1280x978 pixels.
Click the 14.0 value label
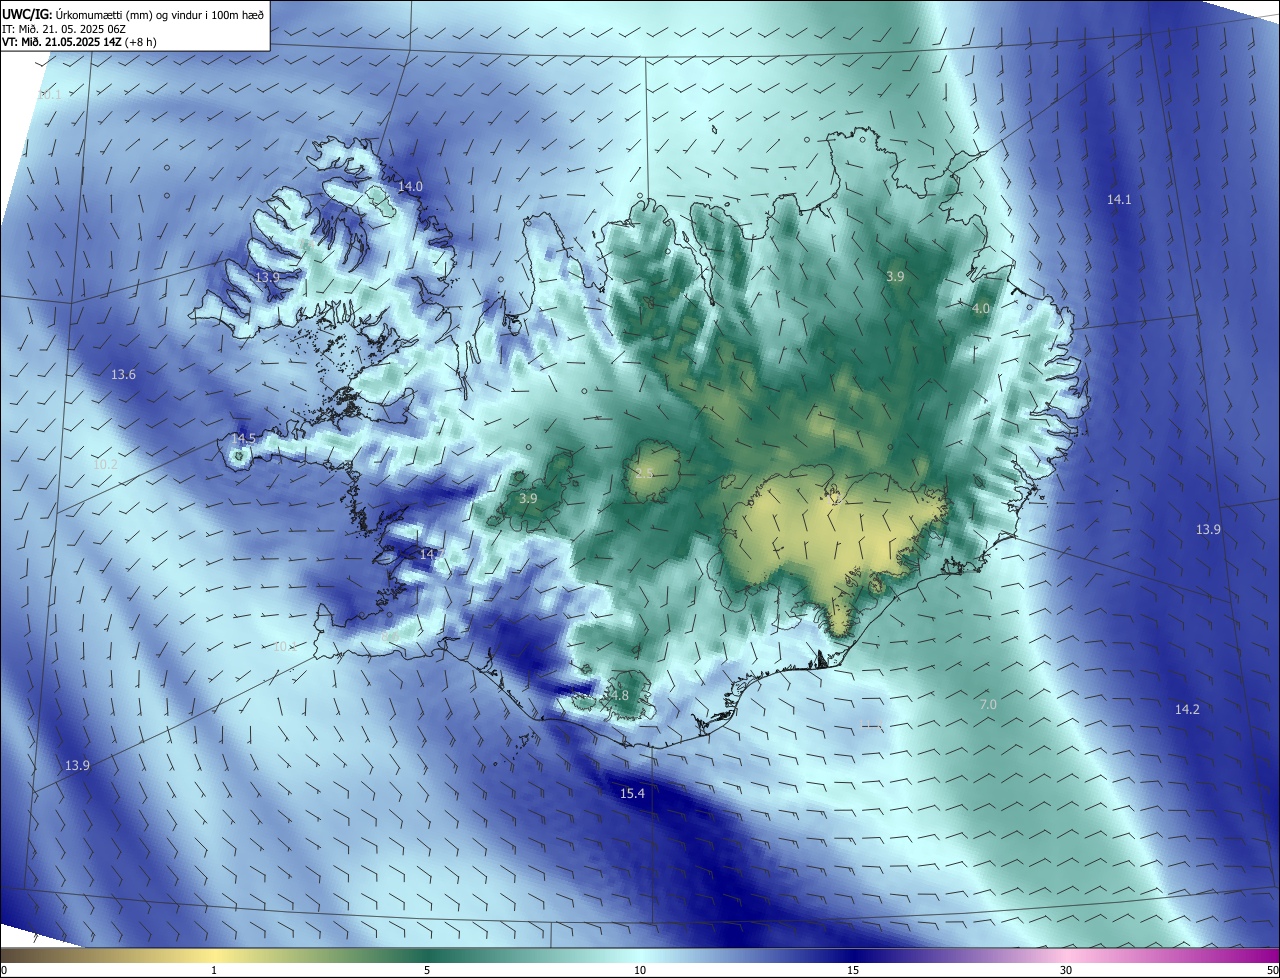[410, 187]
